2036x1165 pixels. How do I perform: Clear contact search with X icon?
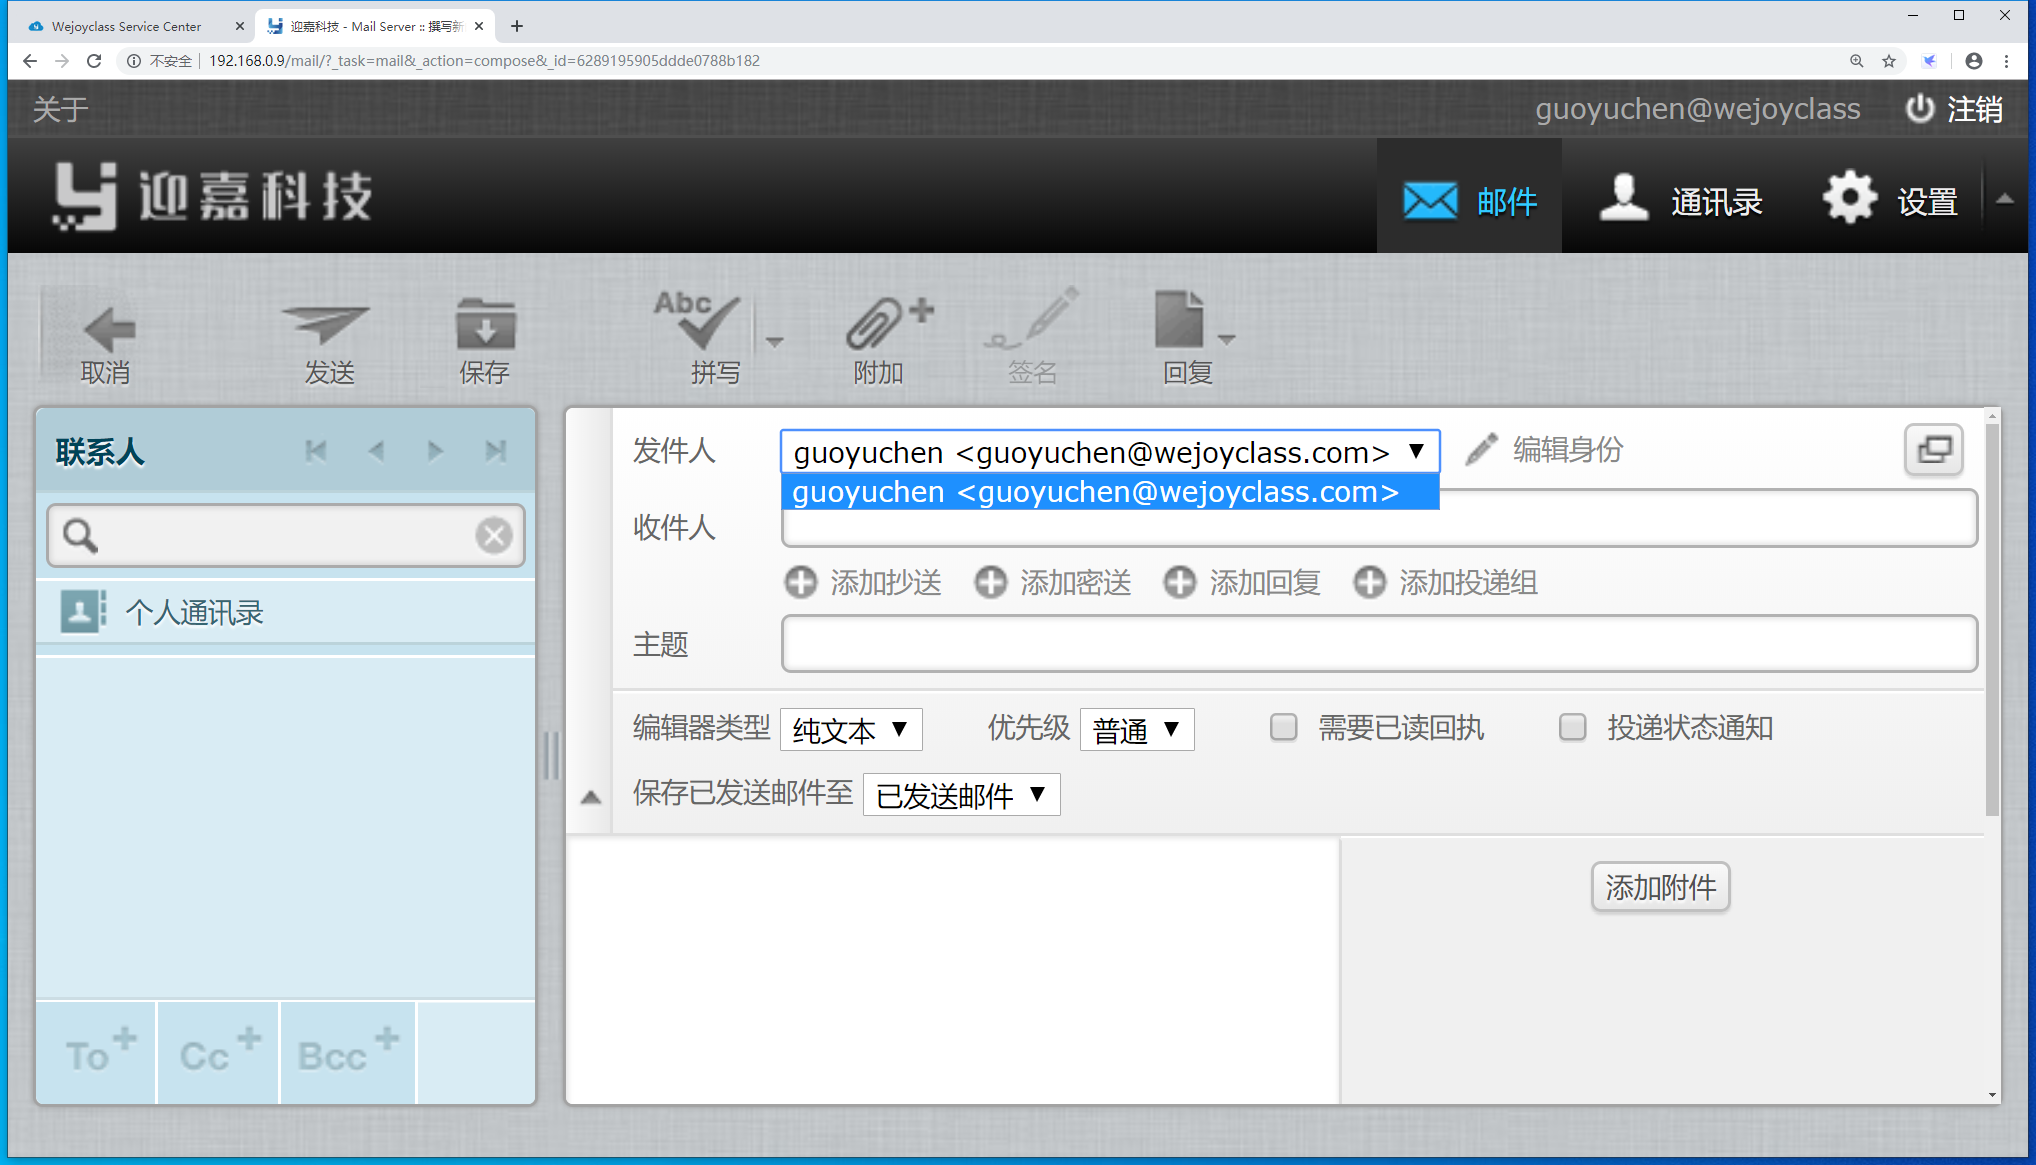coord(493,535)
